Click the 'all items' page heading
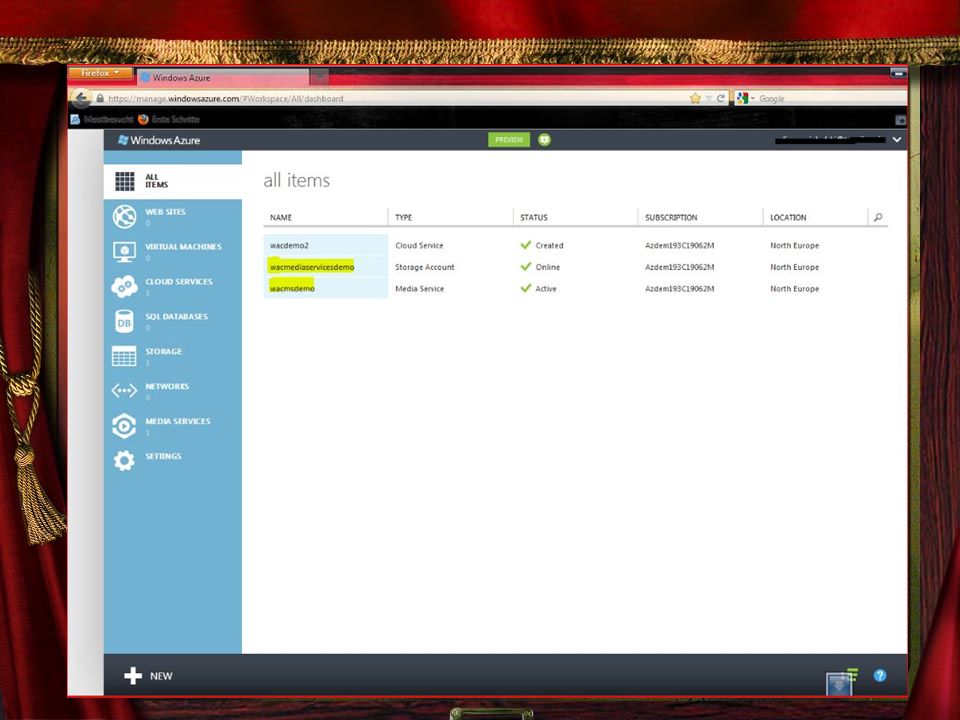 pyautogui.click(x=296, y=180)
